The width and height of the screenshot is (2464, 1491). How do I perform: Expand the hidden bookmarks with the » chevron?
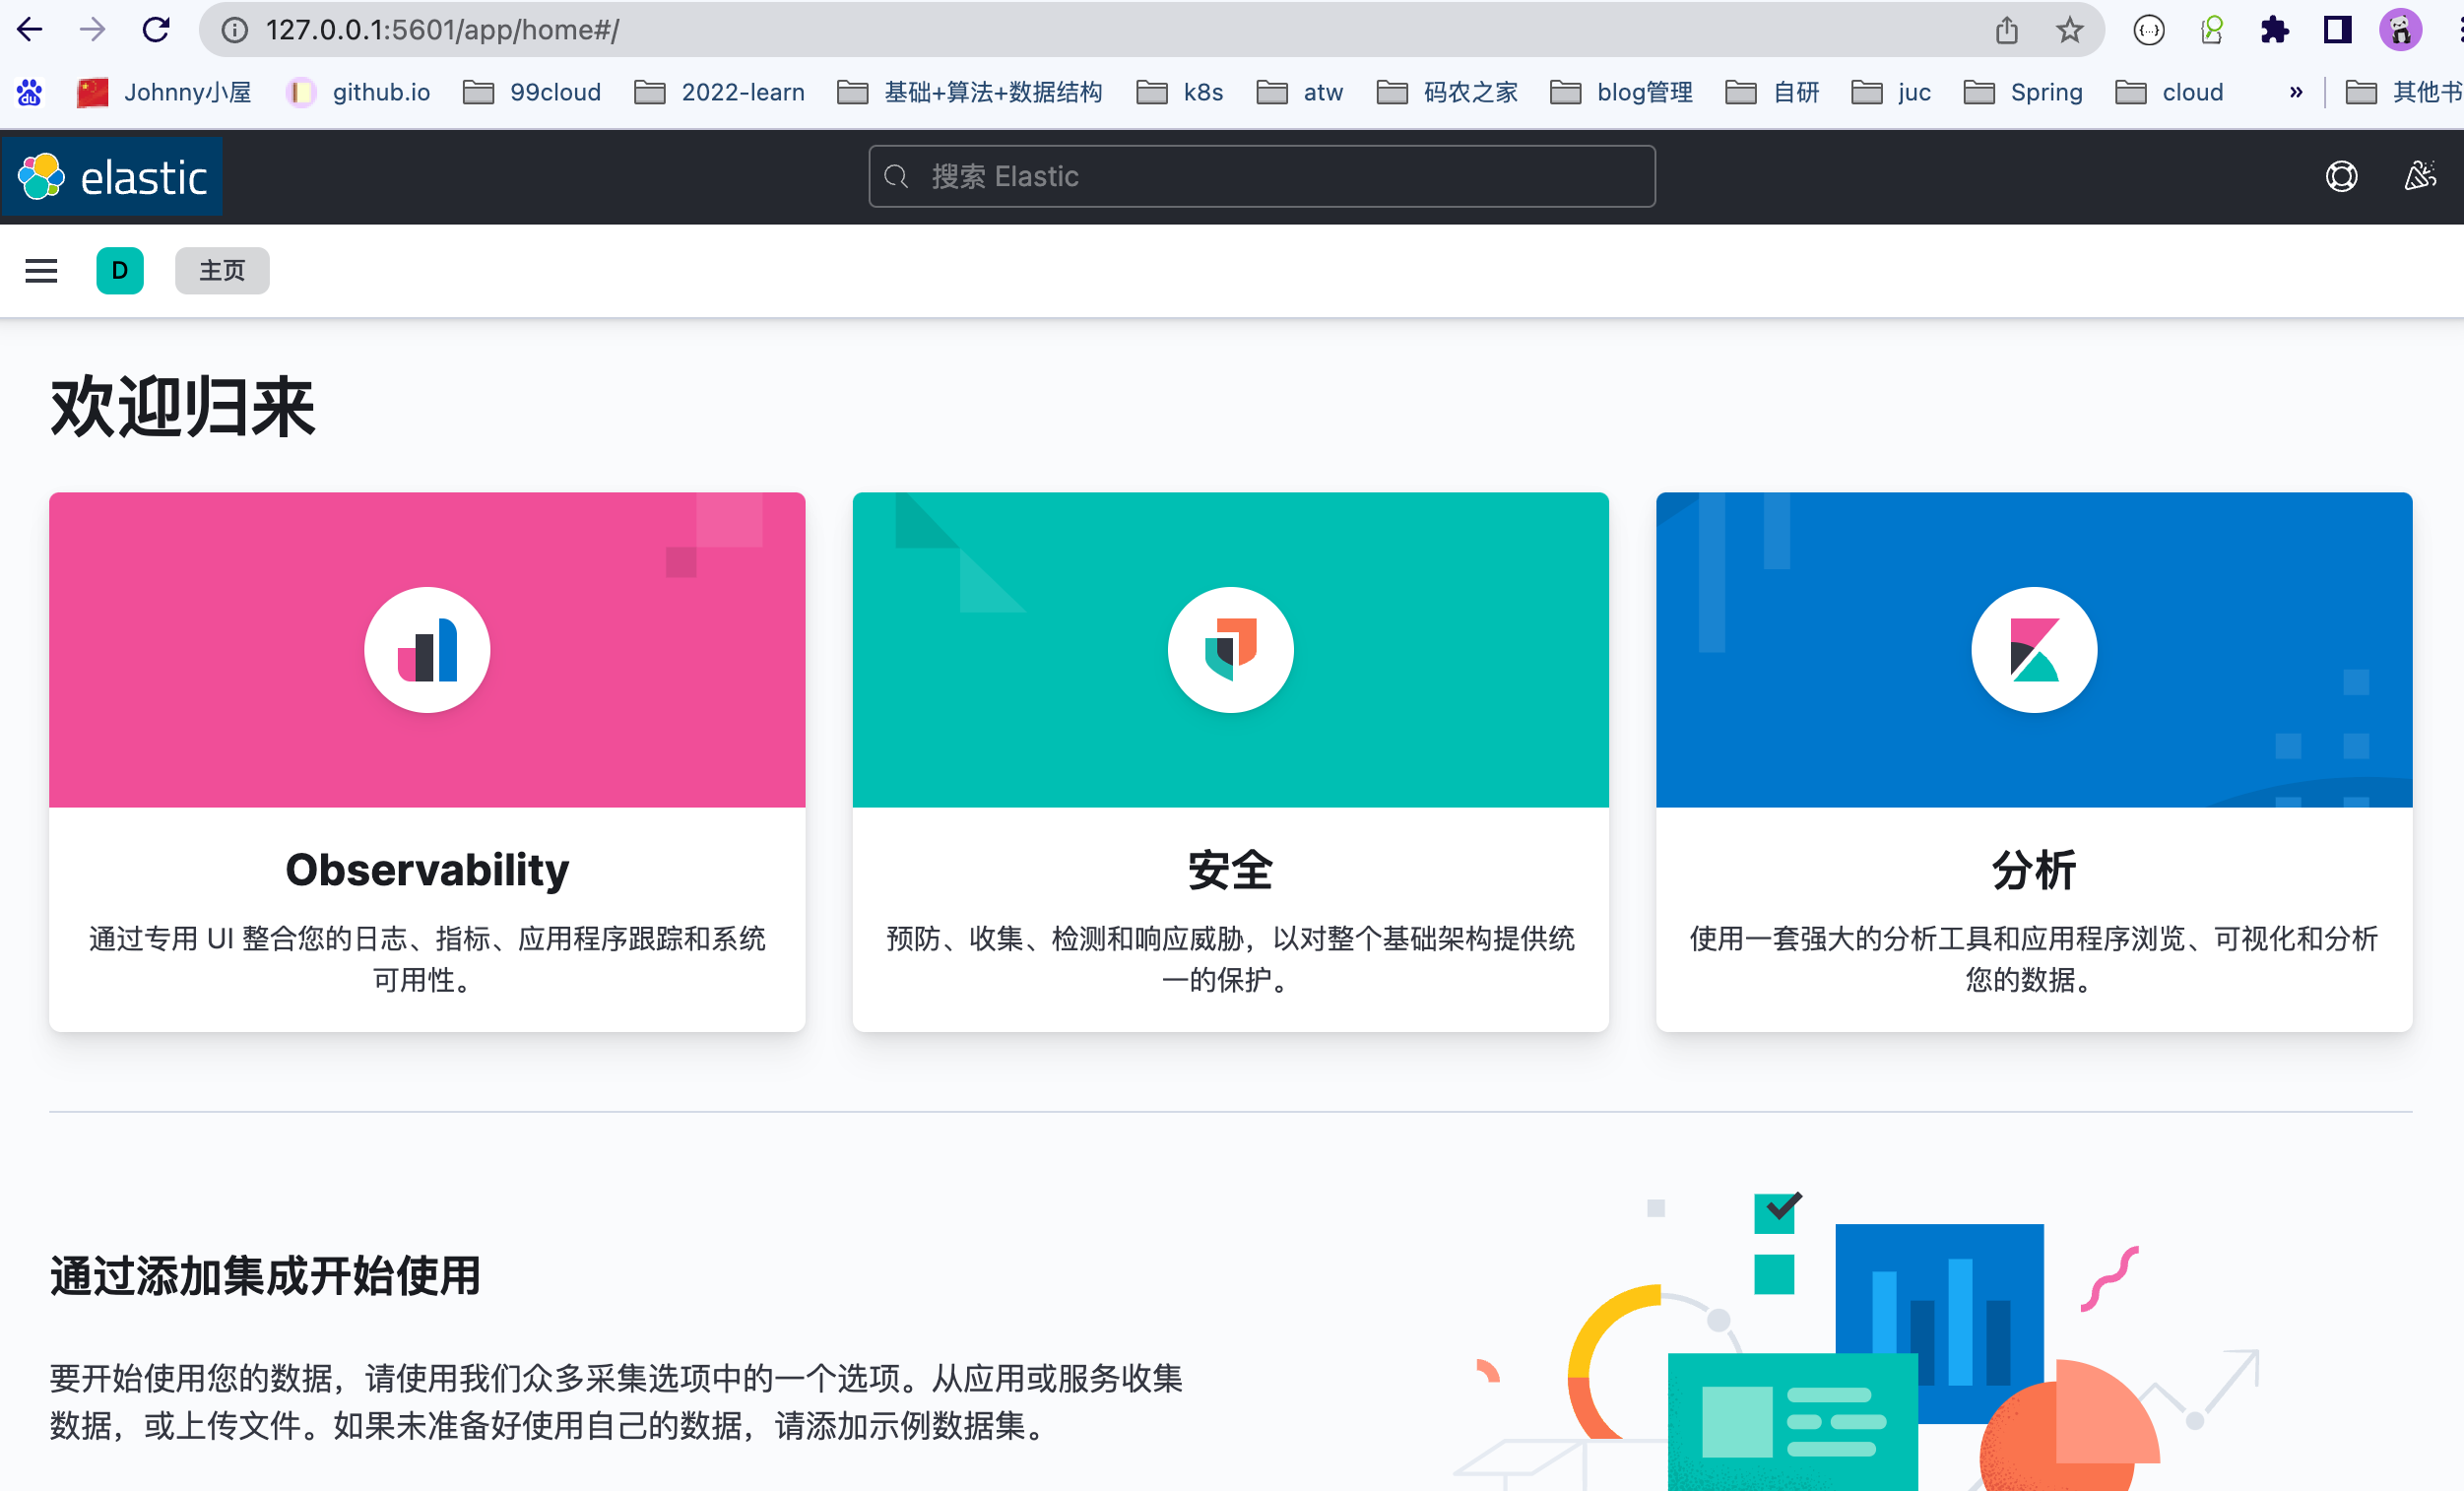point(2296,91)
